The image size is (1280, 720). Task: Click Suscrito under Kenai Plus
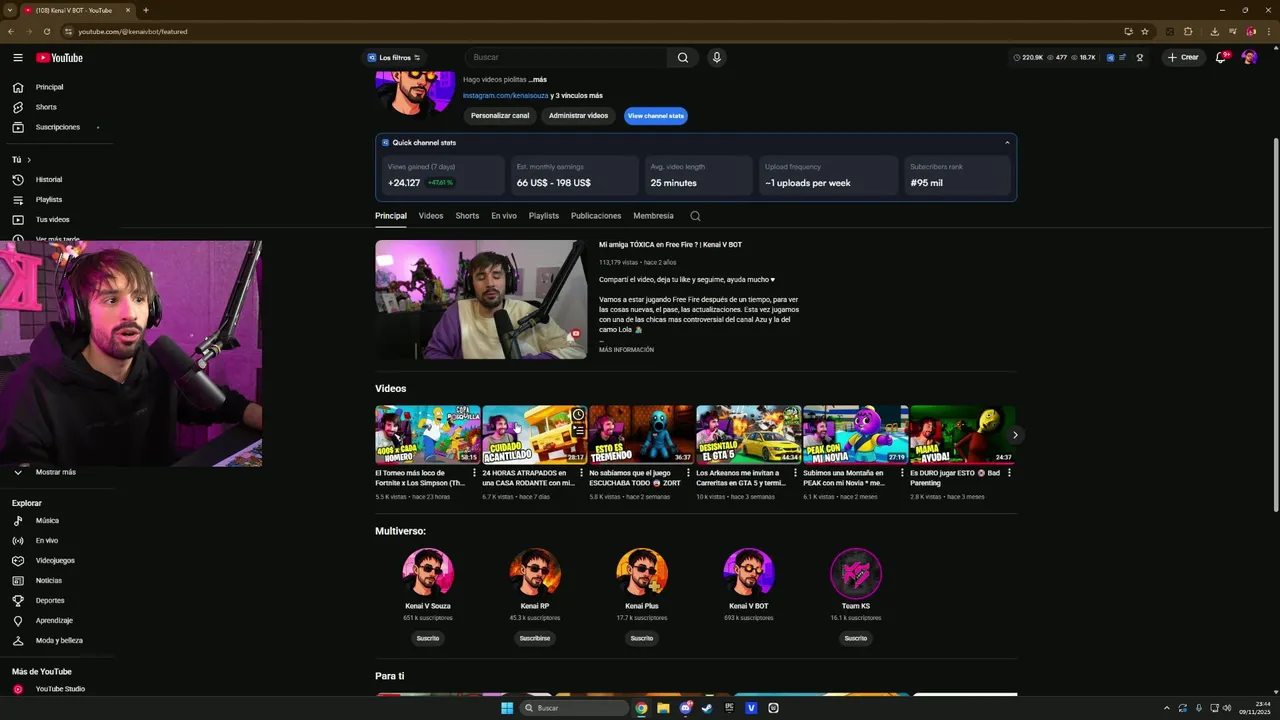tap(642, 638)
